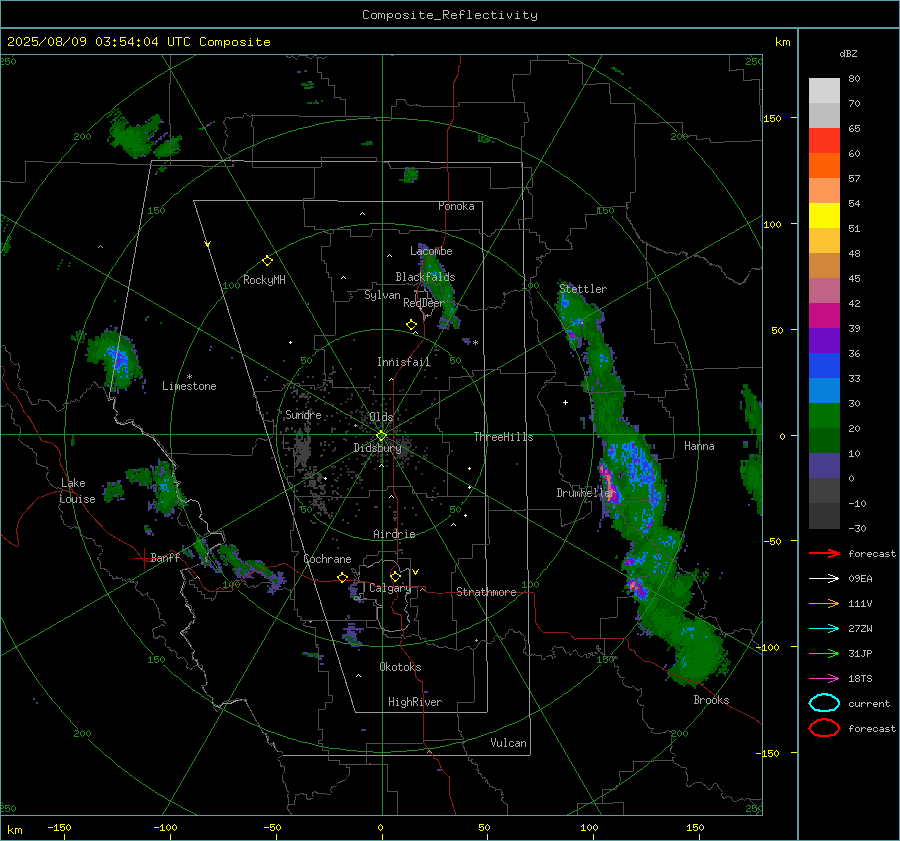Click the Innisfail label on map
This screenshot has height=841, width=900.
pos(404,362)
